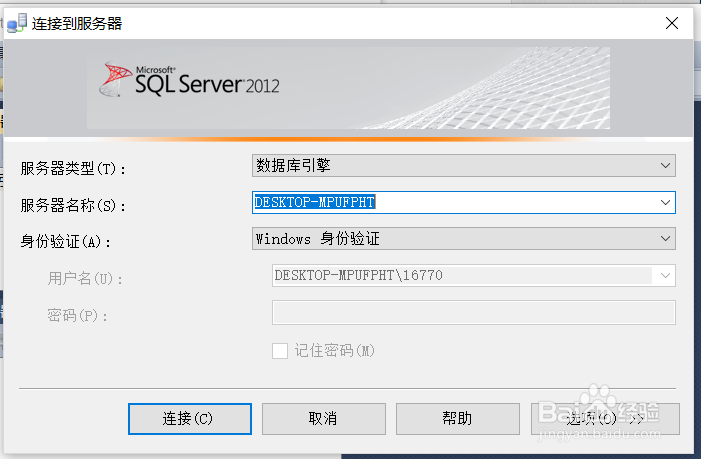Toggle the 记住密码(M) checkbox
Image resolution: width=701 pixels, height=459 pixels.
280,351
